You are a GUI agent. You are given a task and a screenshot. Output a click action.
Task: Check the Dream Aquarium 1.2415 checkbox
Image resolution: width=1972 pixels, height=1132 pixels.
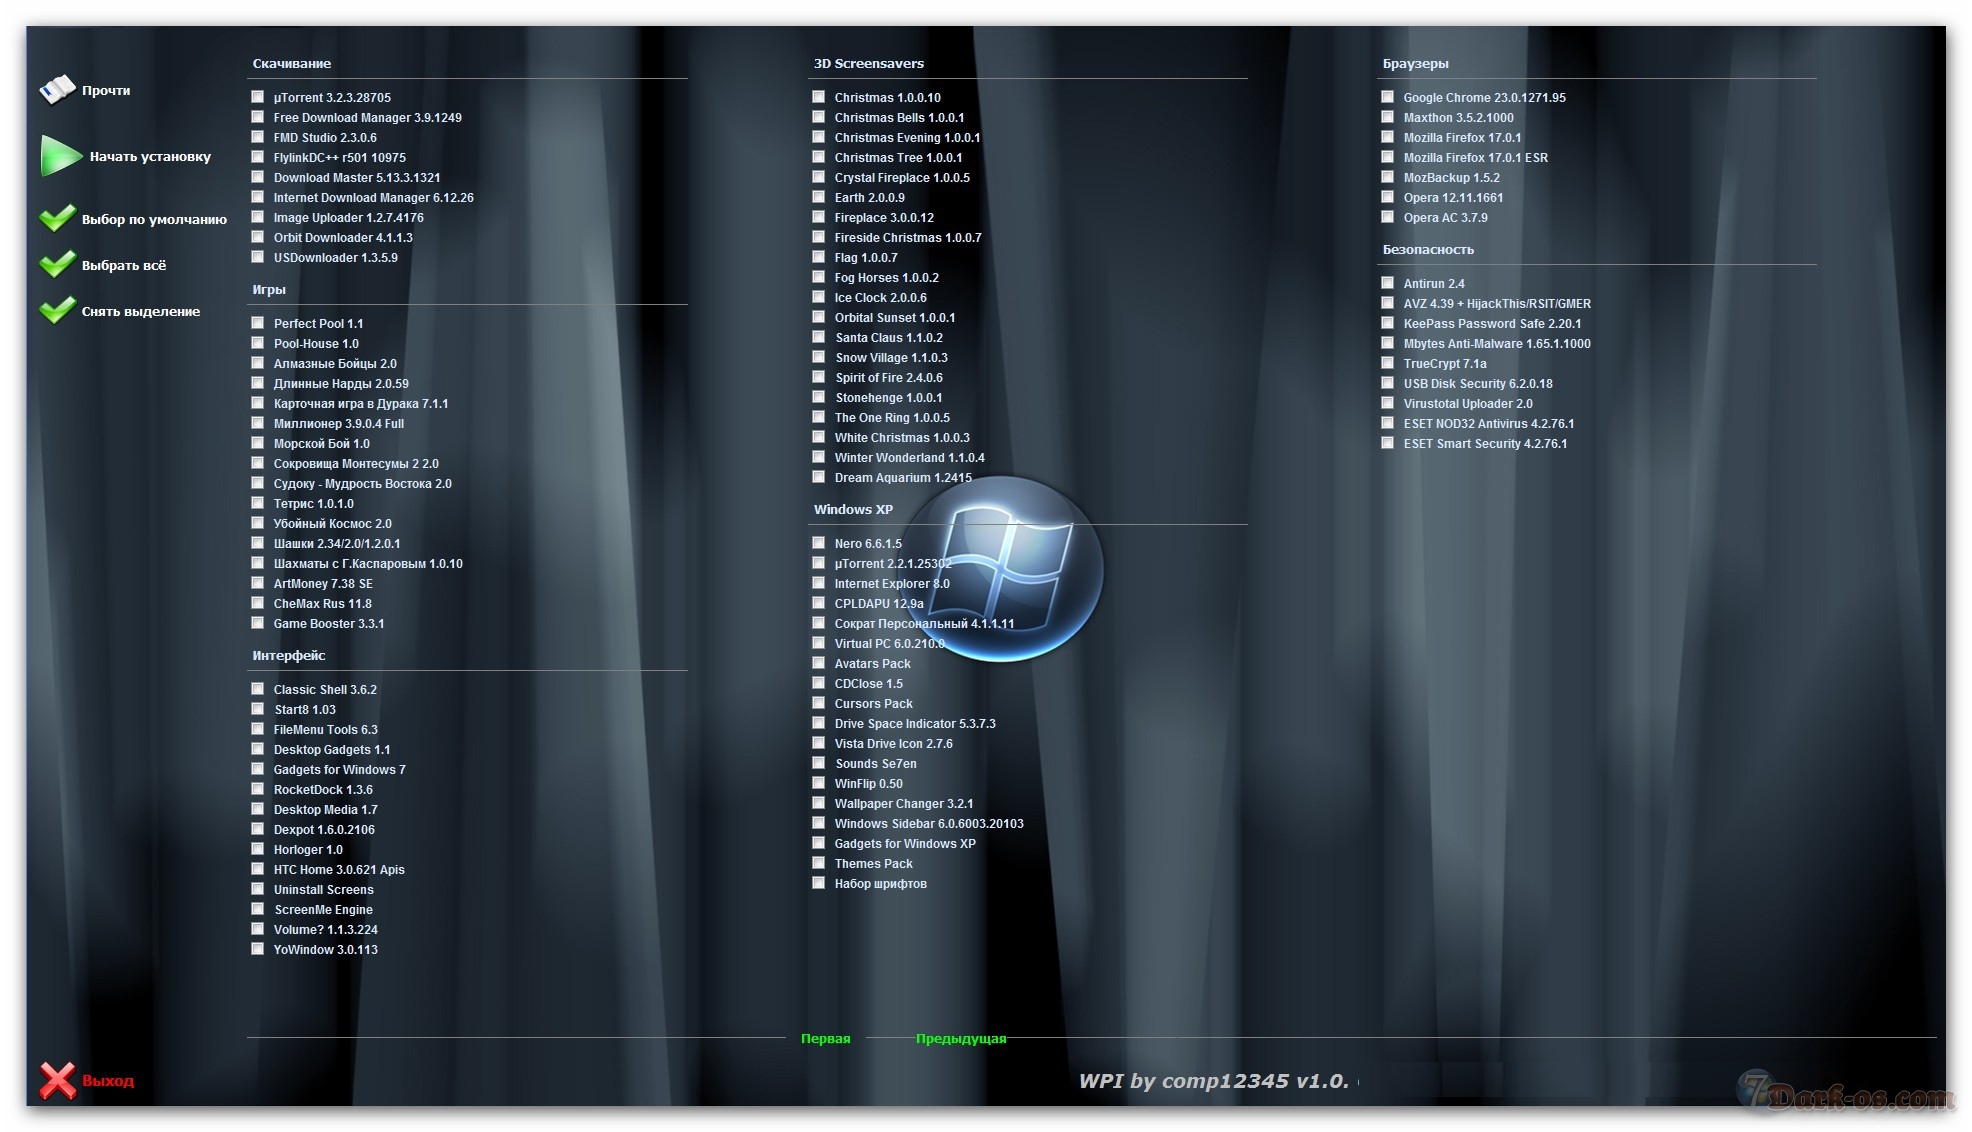(x=819, y=477)
